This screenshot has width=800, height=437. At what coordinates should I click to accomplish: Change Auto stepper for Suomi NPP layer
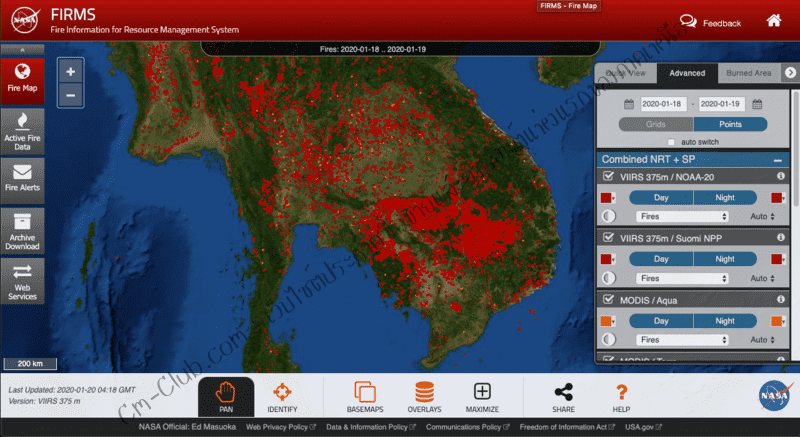(x=763, y=278)
